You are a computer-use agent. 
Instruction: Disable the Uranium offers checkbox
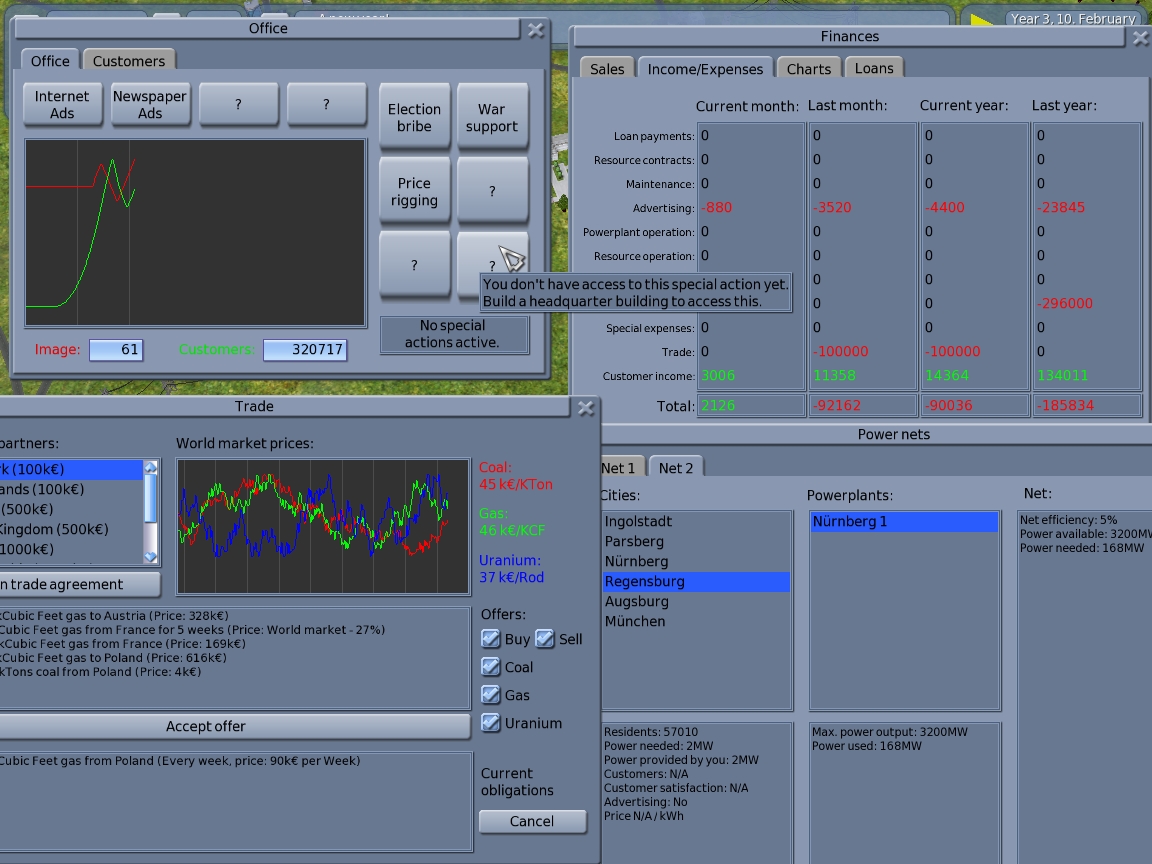pyautogui.click(x=491, y=723)
